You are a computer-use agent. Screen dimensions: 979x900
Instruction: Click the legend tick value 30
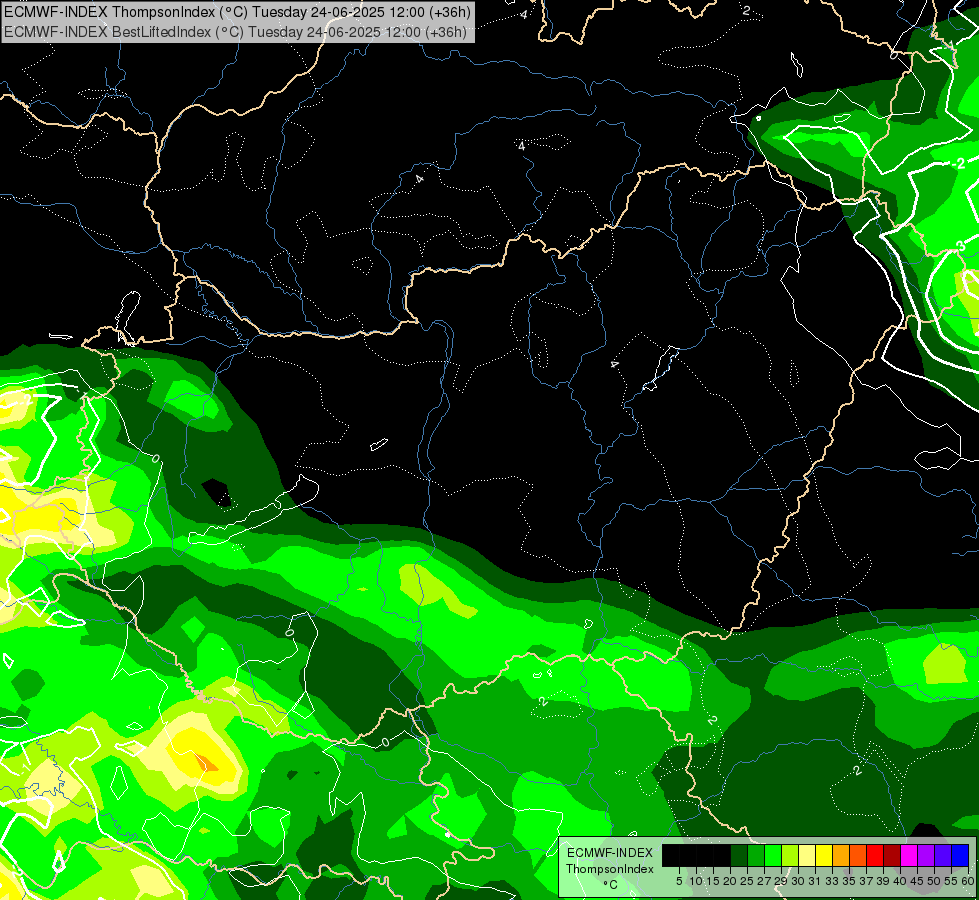[798, 881]
